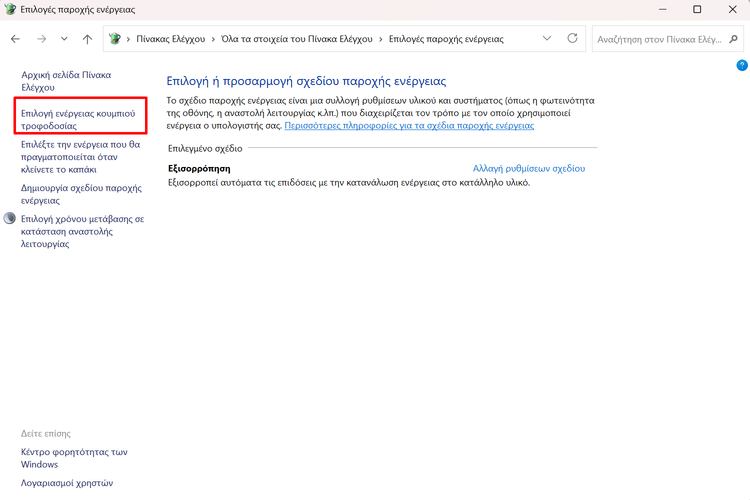750x500 pixels.
Task: Open Περισσότερες πληροφορίες για τα σχέδια link
Action: [409, 126]
